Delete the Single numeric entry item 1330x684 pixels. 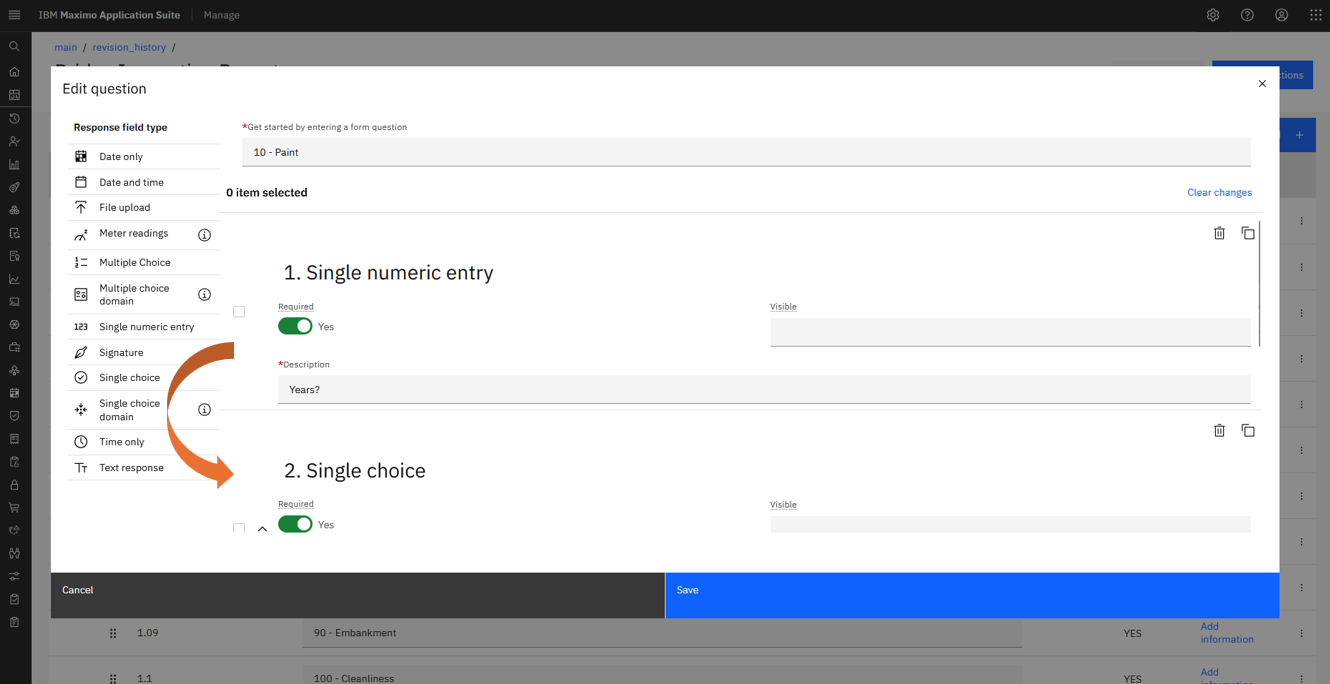point(1219,233)
